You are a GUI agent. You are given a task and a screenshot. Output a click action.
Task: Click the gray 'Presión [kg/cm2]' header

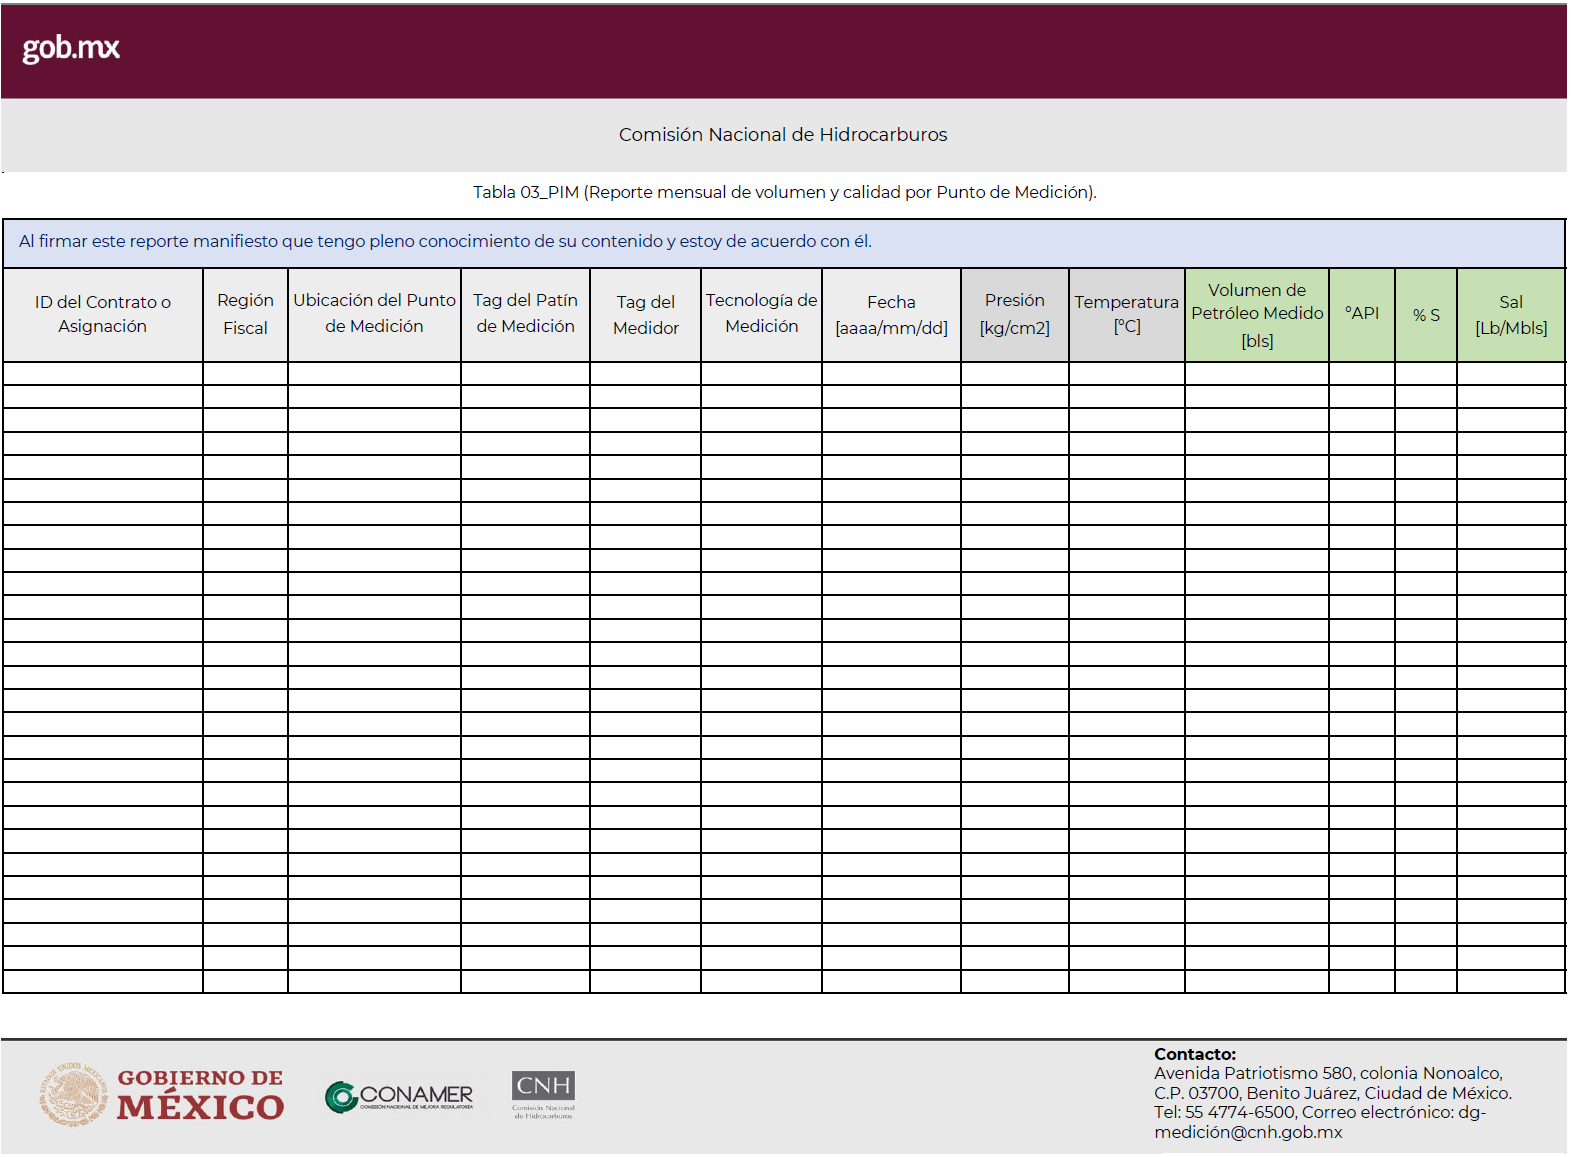click(1014, 314)
